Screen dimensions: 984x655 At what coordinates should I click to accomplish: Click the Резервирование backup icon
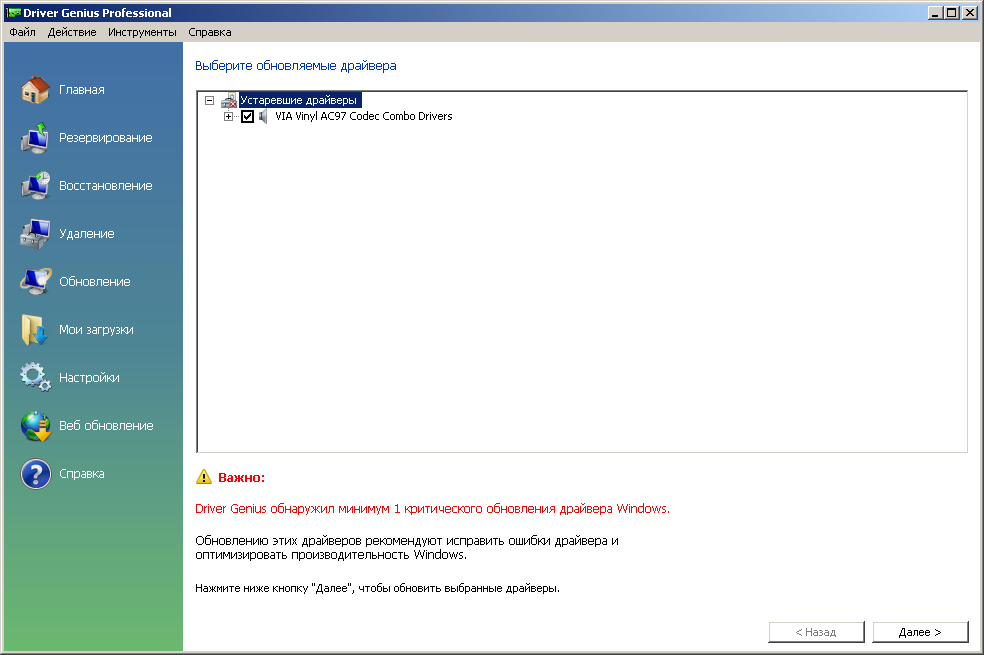pos(35,138)
